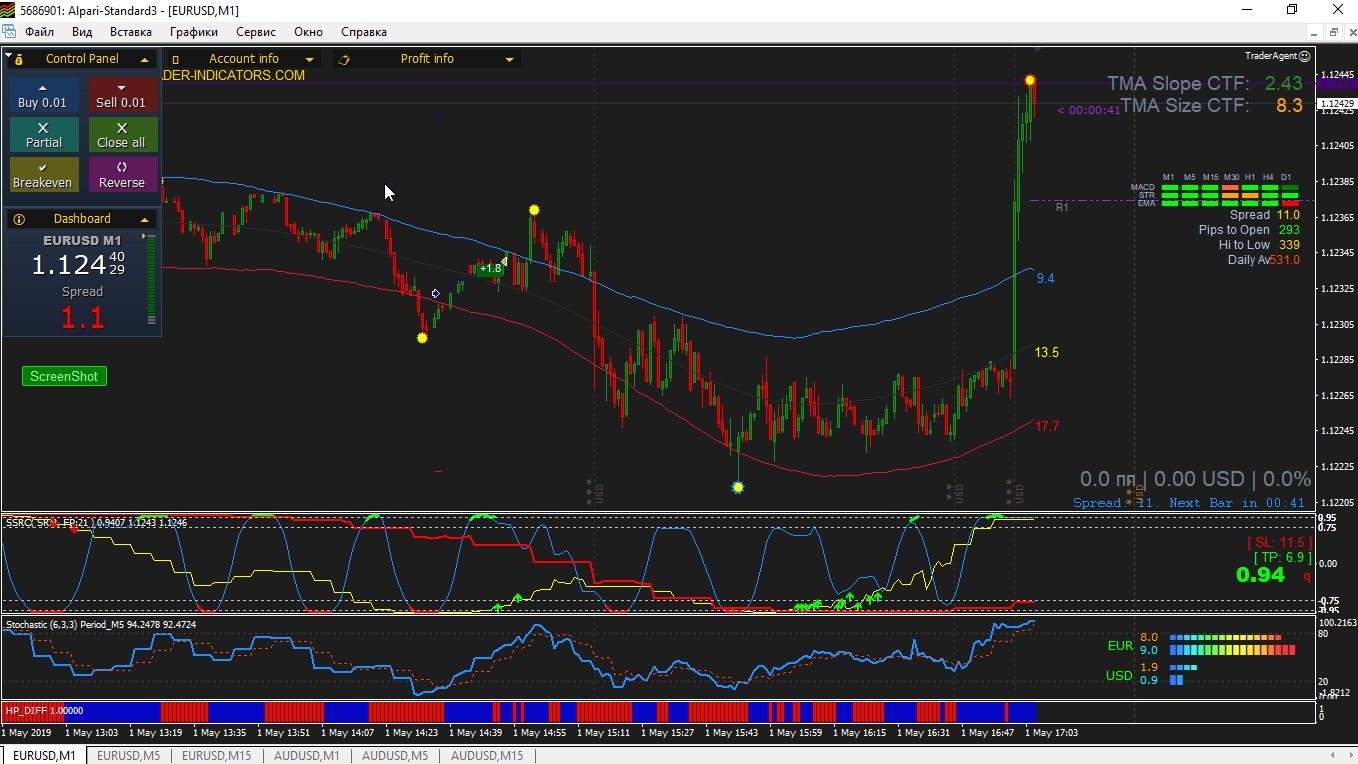Click the Partial close button
1358x764 pixels.
click(43, 135)
